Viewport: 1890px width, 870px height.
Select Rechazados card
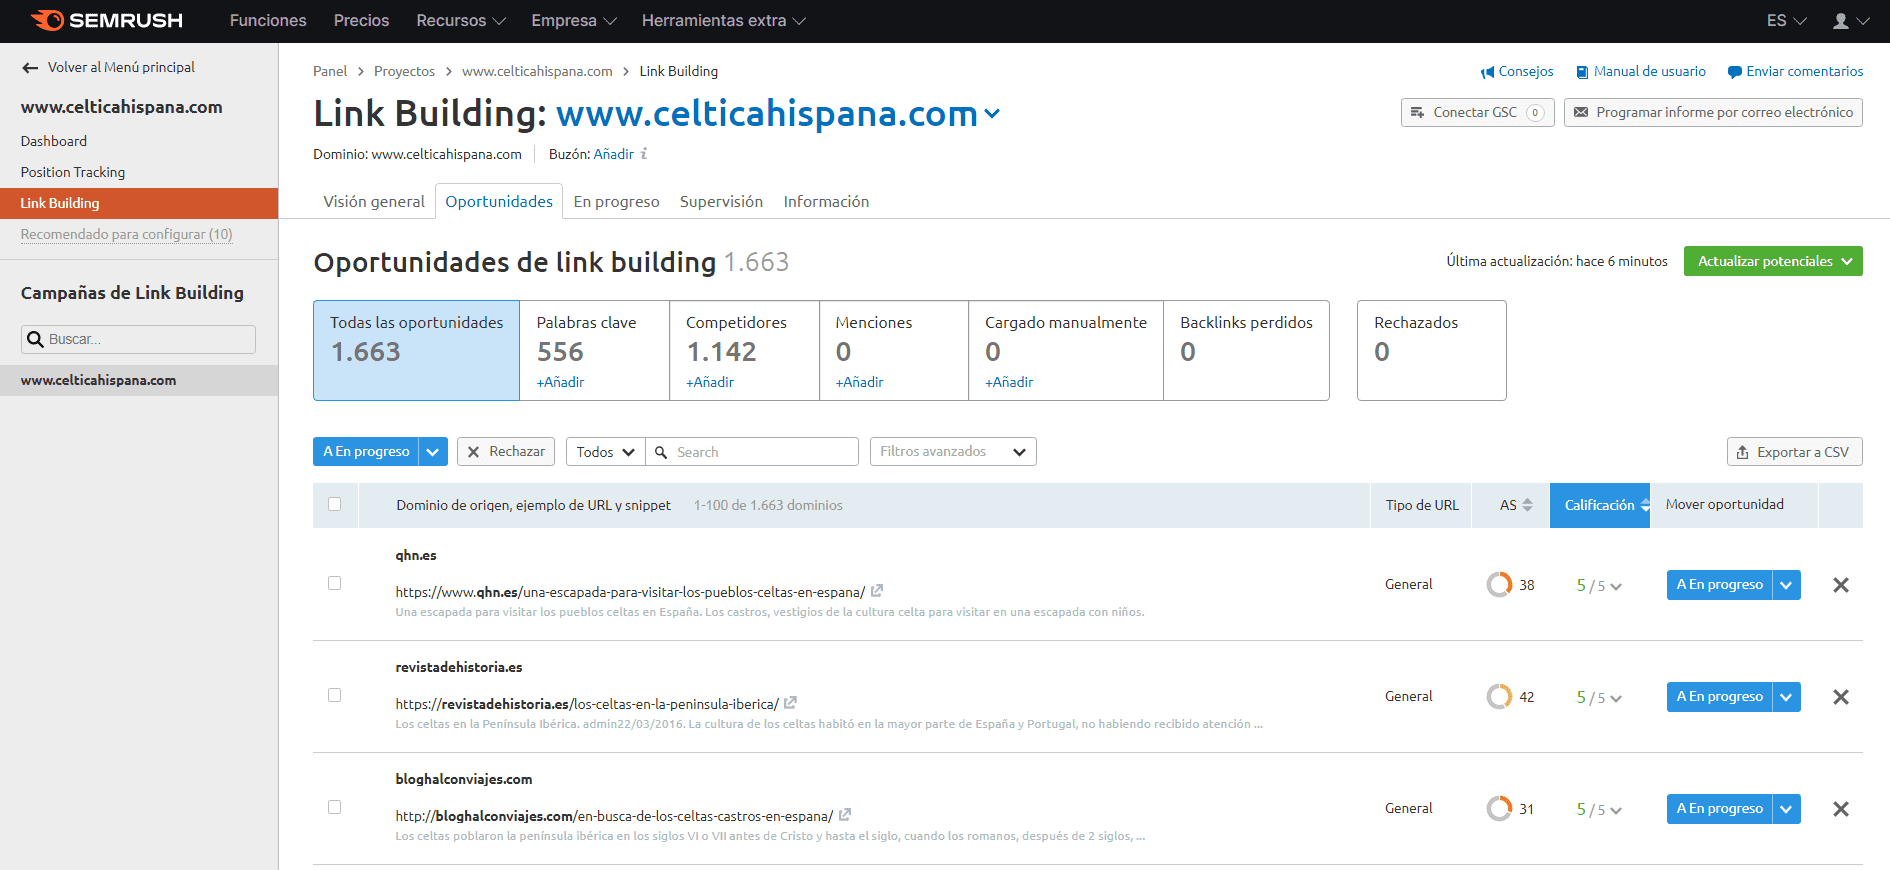[x=1432, y=351]
